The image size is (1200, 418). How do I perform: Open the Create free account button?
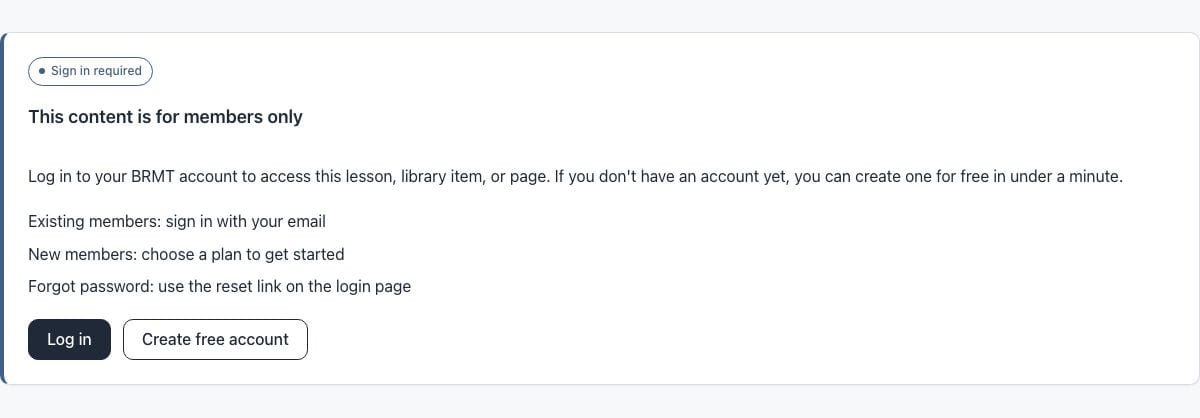point(215,339)
